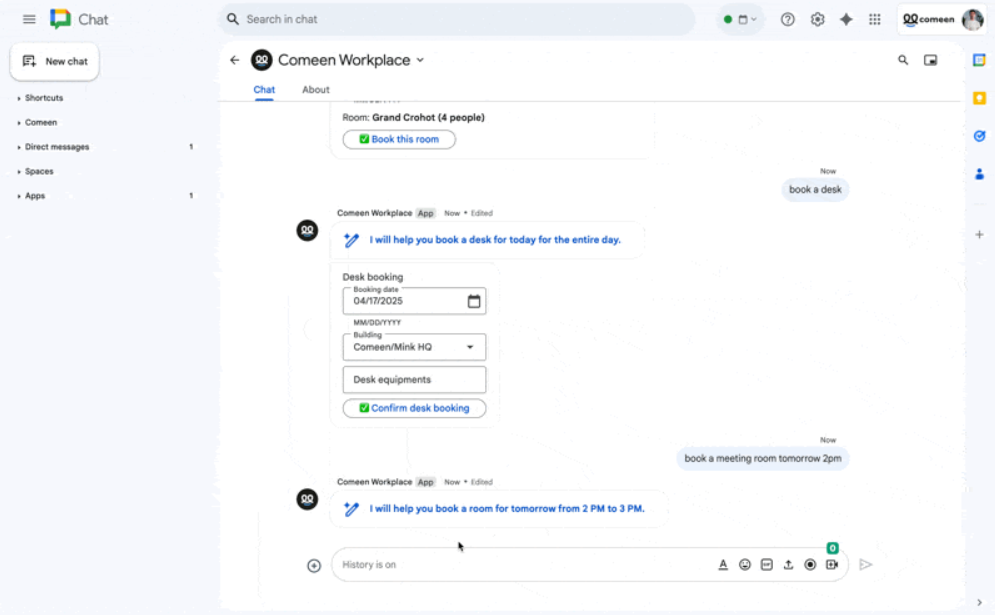The image size is (995, 615).
Task: Open text formatting options in message bar
Action: (x=723, y=564)
